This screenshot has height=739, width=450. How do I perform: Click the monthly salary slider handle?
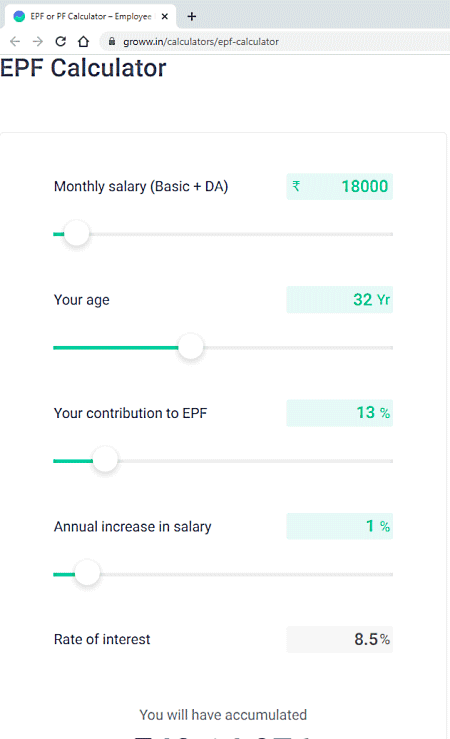(77, 234)
